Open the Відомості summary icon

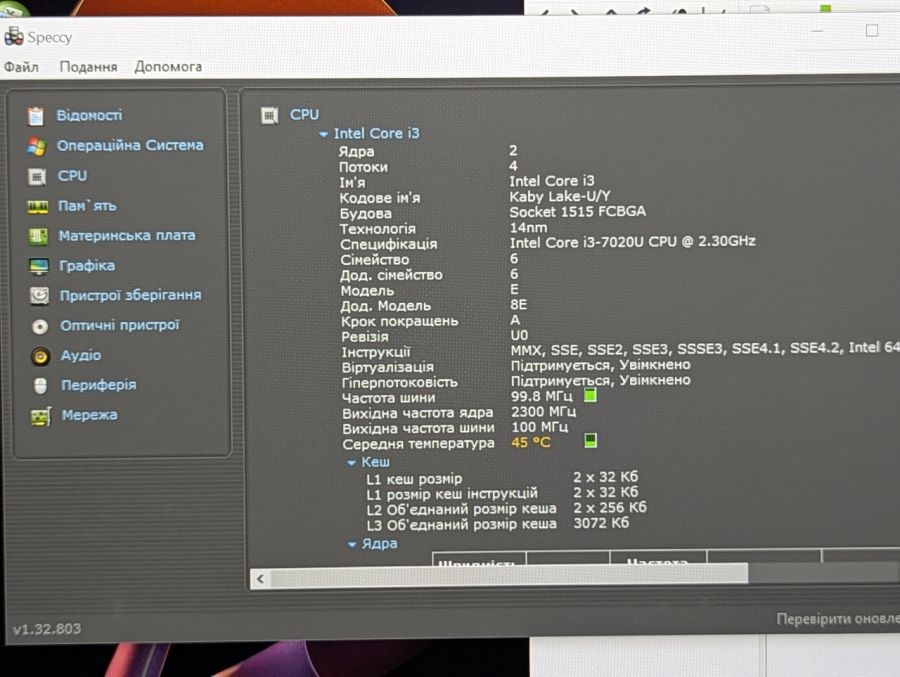pyautogui.click(x=36, y=116)
